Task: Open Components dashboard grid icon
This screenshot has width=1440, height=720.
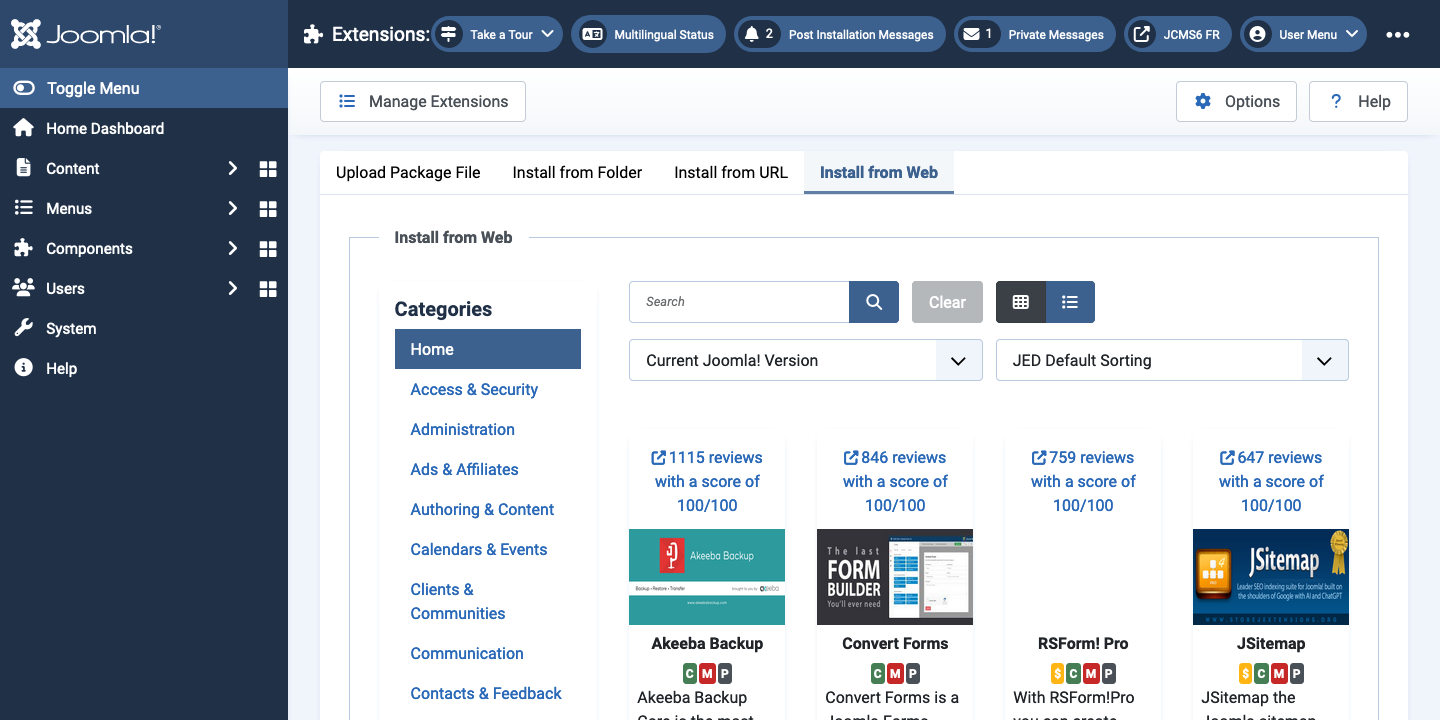Action: point(268,249)
